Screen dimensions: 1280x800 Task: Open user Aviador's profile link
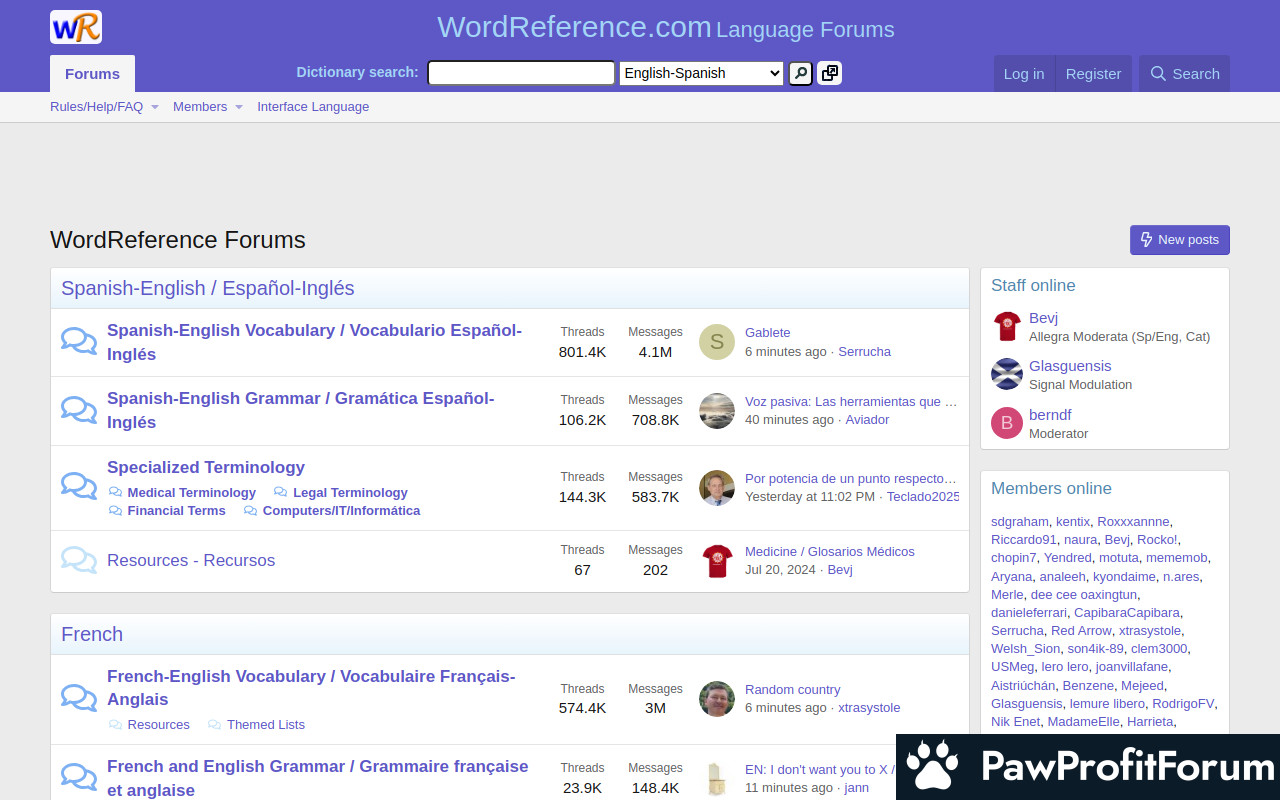pyautogui.click(x=867, y=419)
